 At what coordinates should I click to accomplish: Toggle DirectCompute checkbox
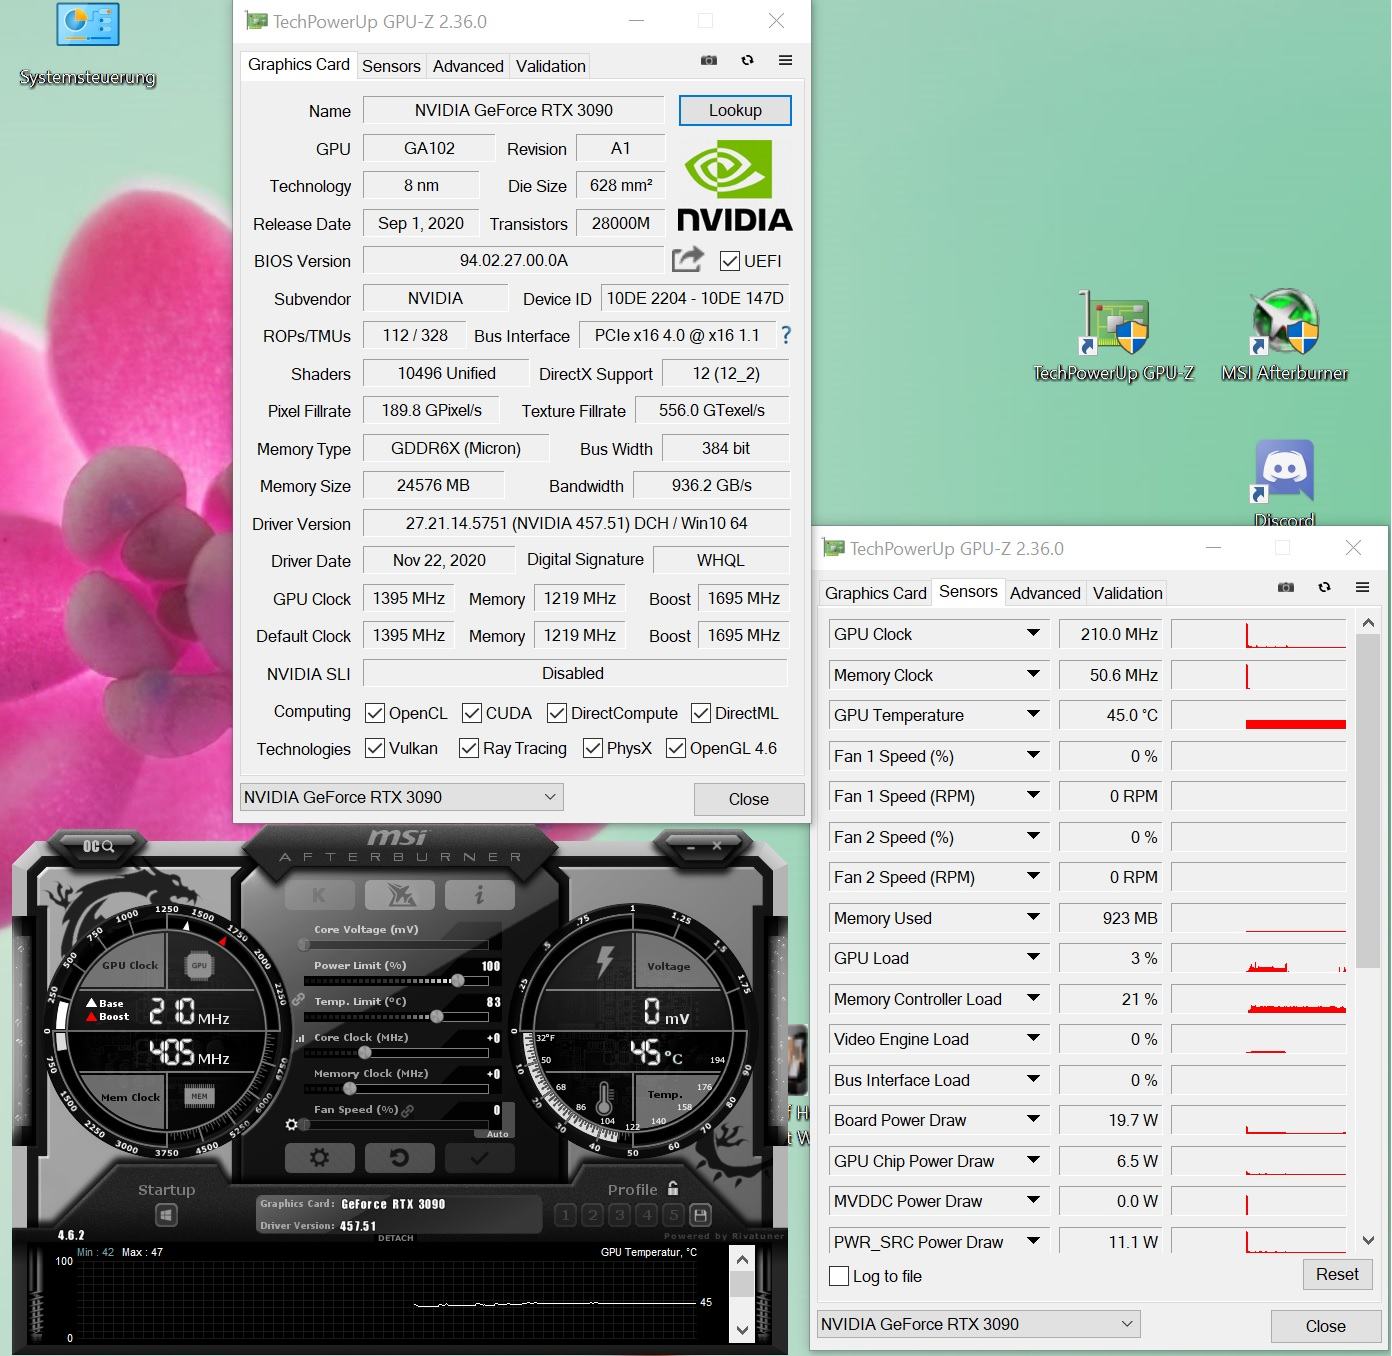[557, 713]
